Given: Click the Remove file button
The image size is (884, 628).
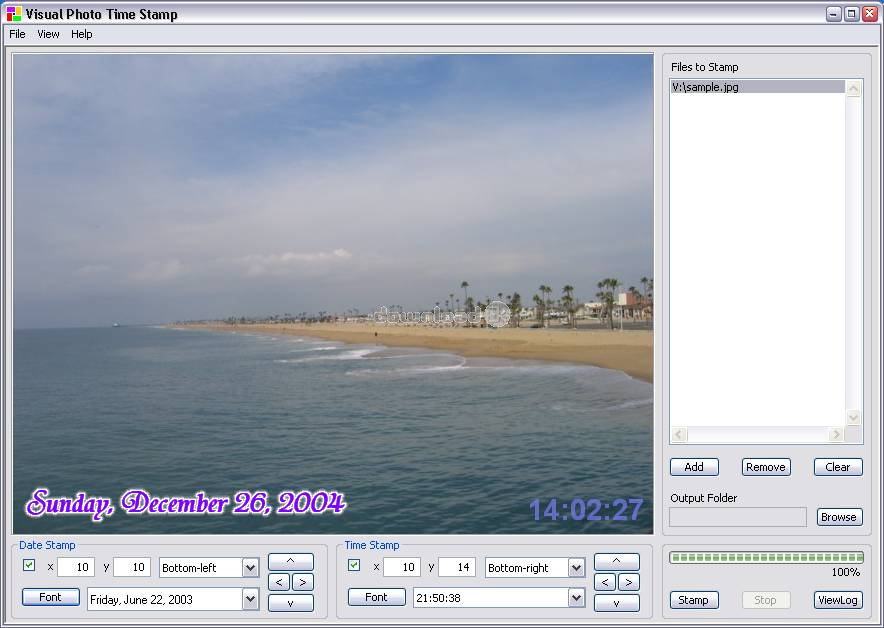Looking at the screenshot, I should point(766,467).
